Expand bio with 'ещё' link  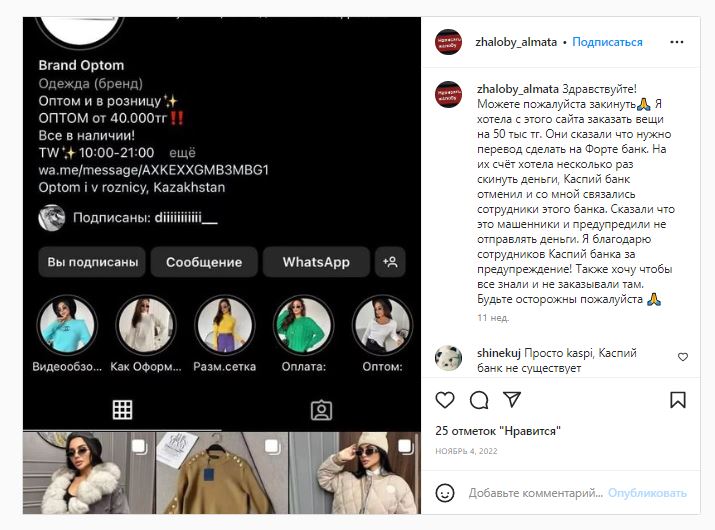pyautogui.click(x=182, y=153)
